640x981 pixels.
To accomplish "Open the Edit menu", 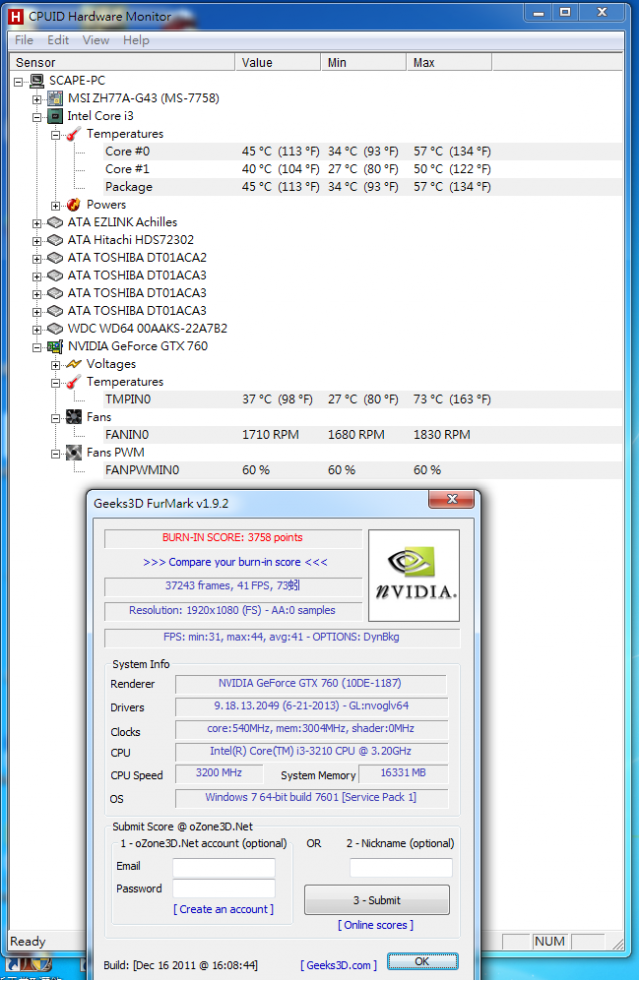I will 58,40.
